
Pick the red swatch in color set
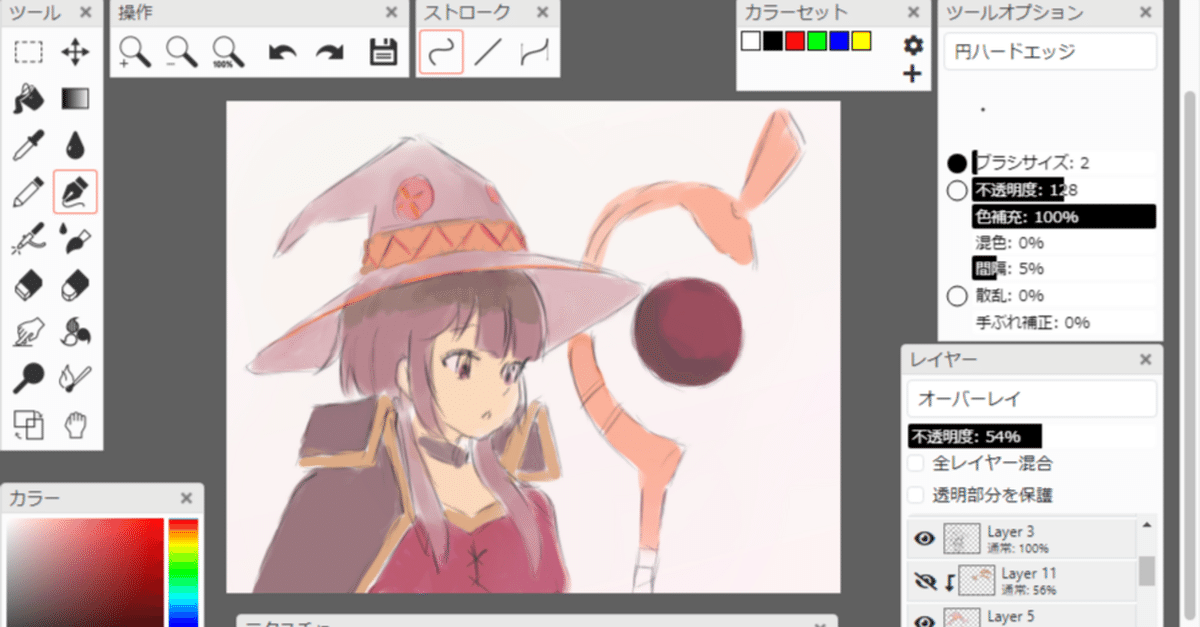(x=795, y=41)
